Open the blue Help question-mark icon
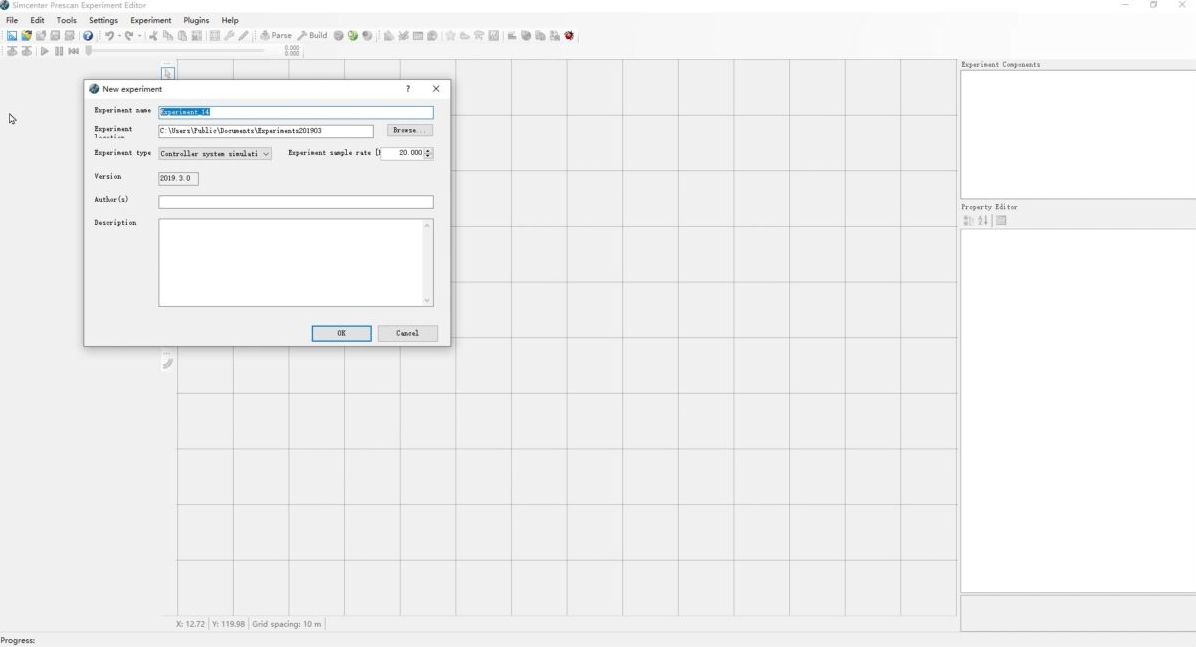This screenshot has height=647, width=1196. [x=88, y=36]
